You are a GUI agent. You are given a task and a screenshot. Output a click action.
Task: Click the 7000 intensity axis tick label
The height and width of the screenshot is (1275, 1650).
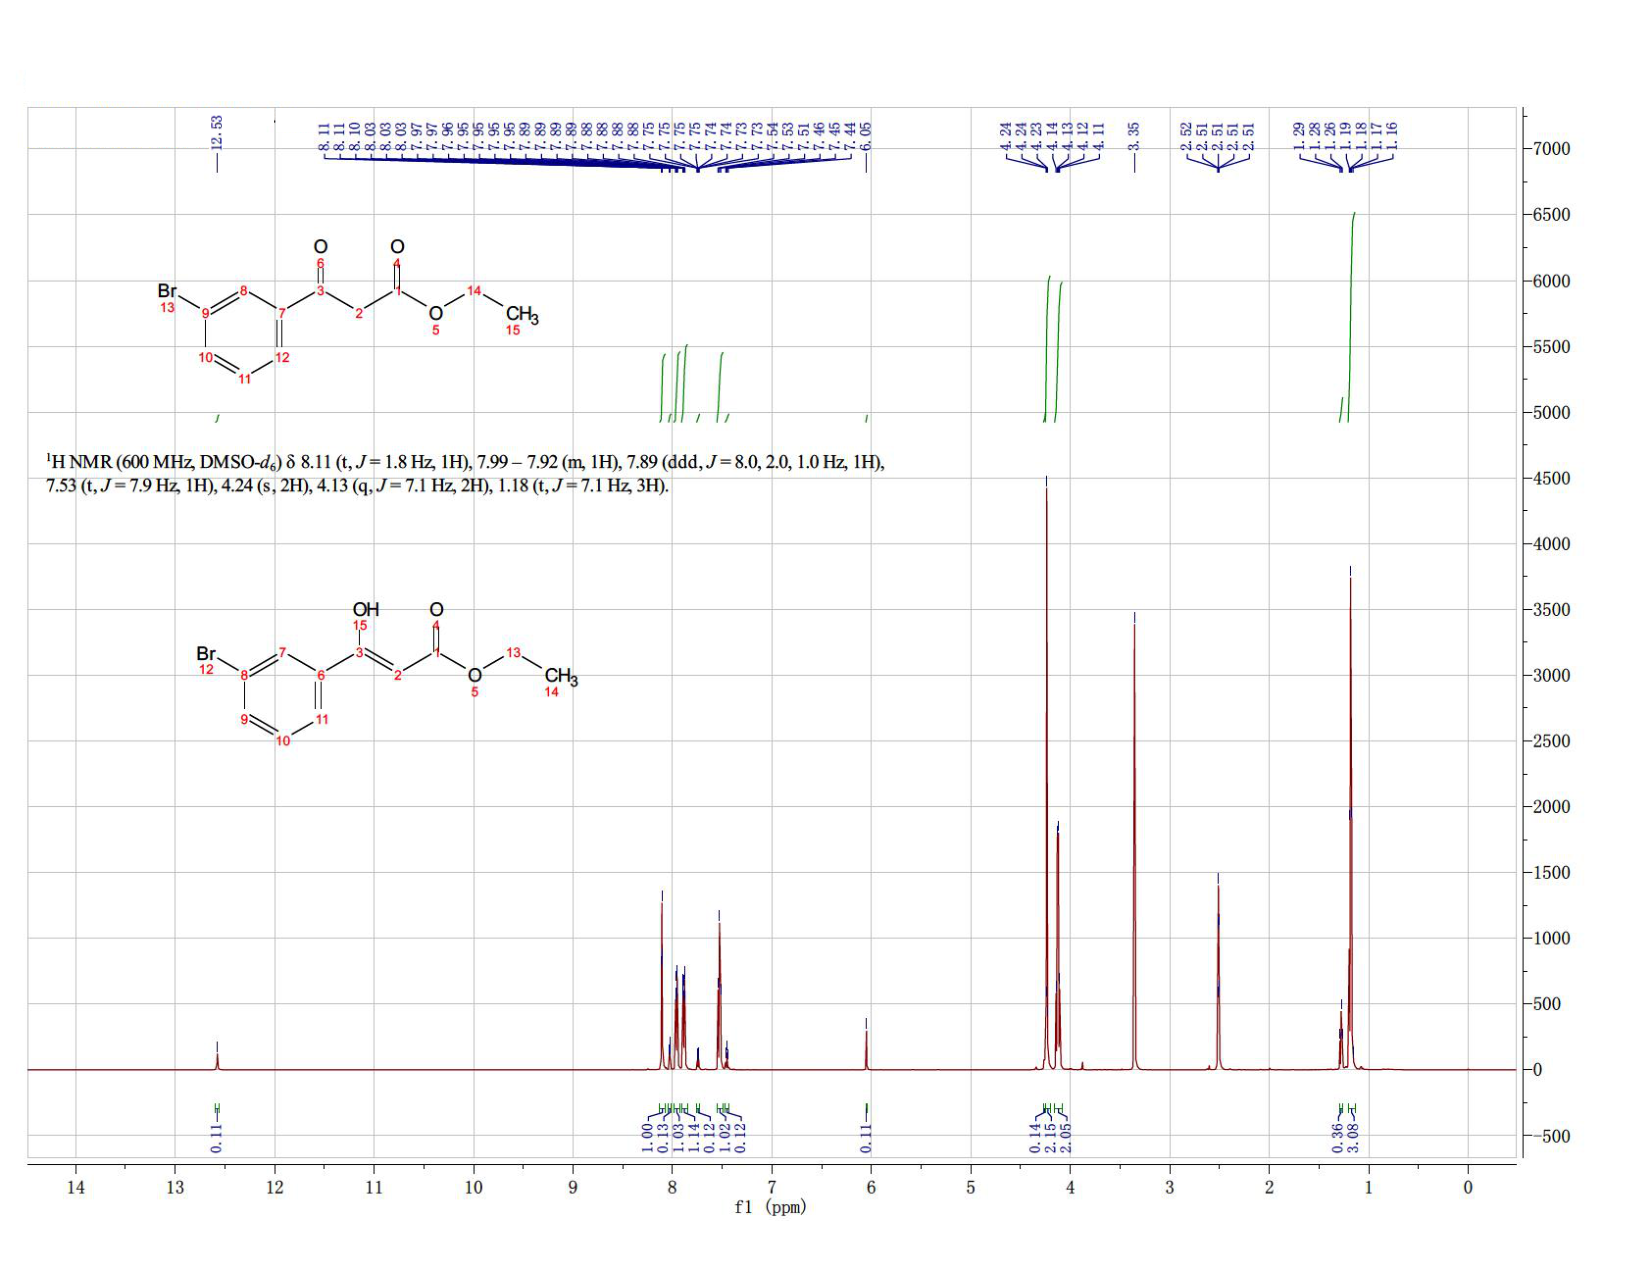click(x=1550, y=149)
